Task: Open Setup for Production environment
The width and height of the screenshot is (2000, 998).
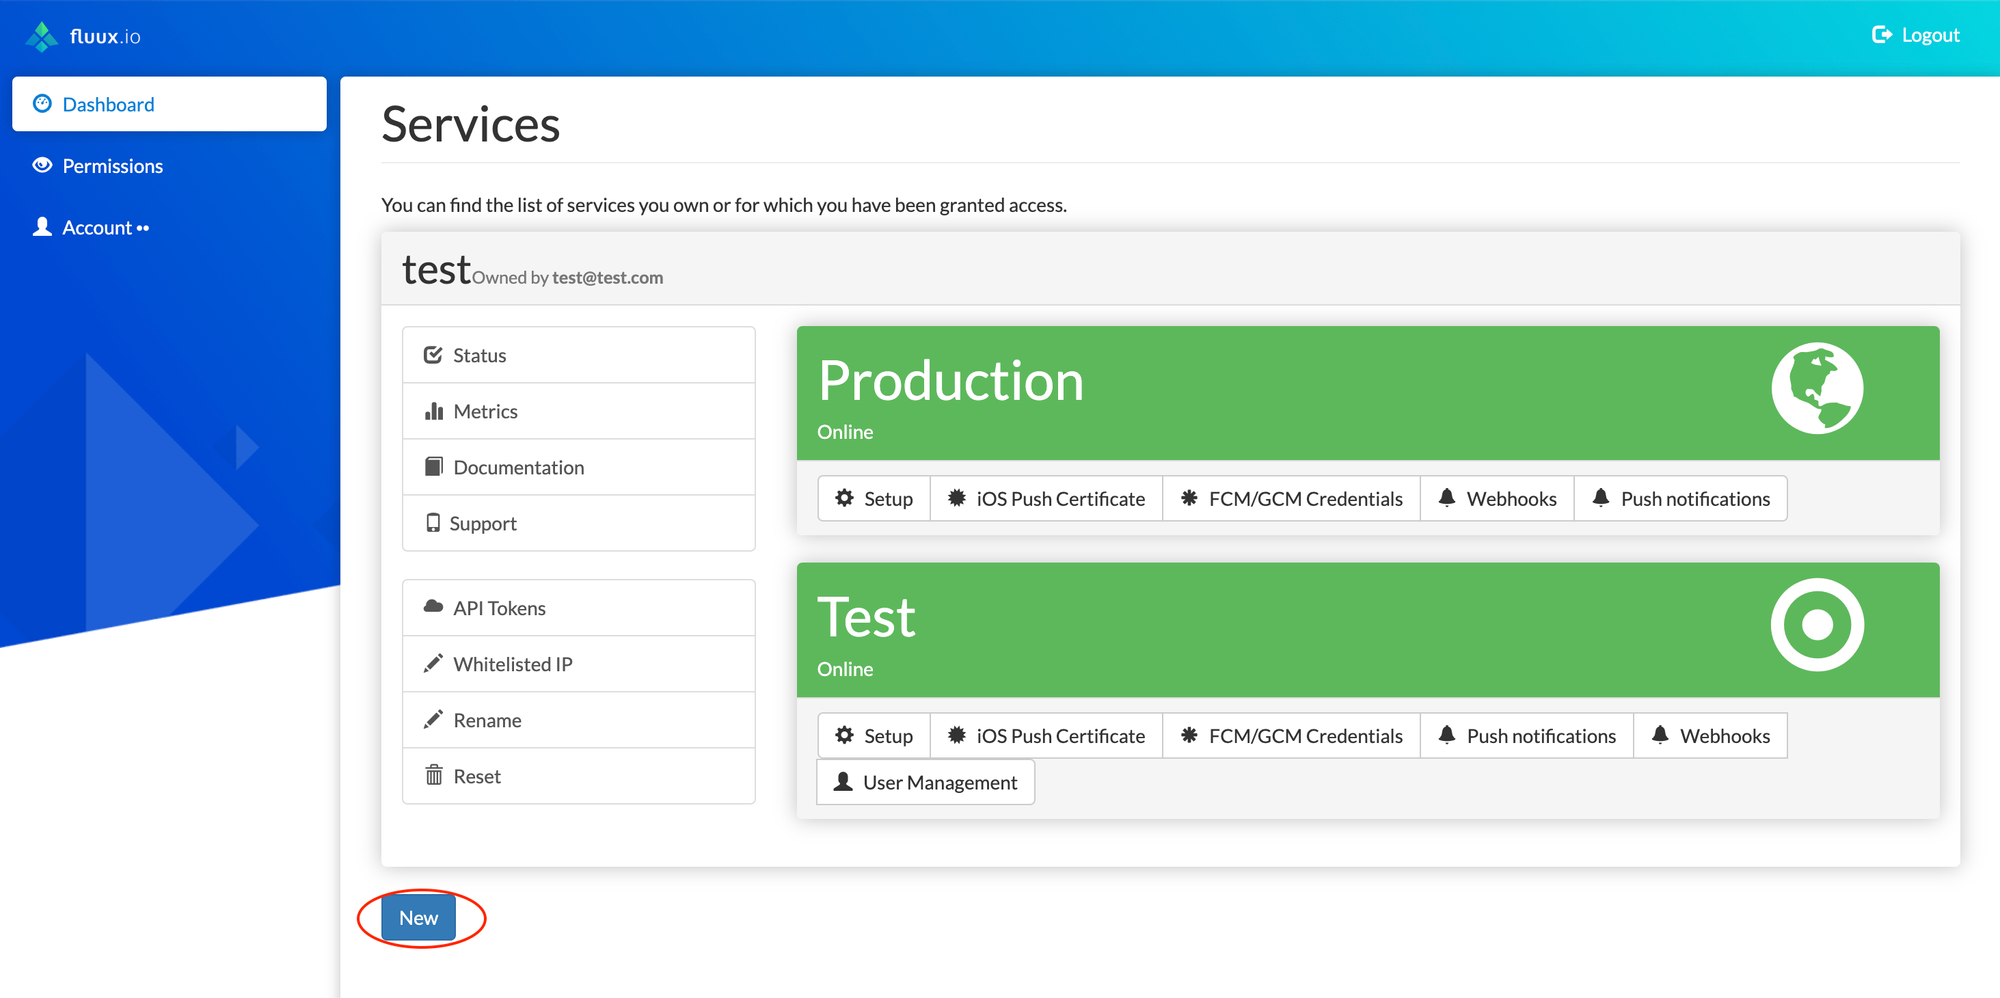Action: click(874, 498)
